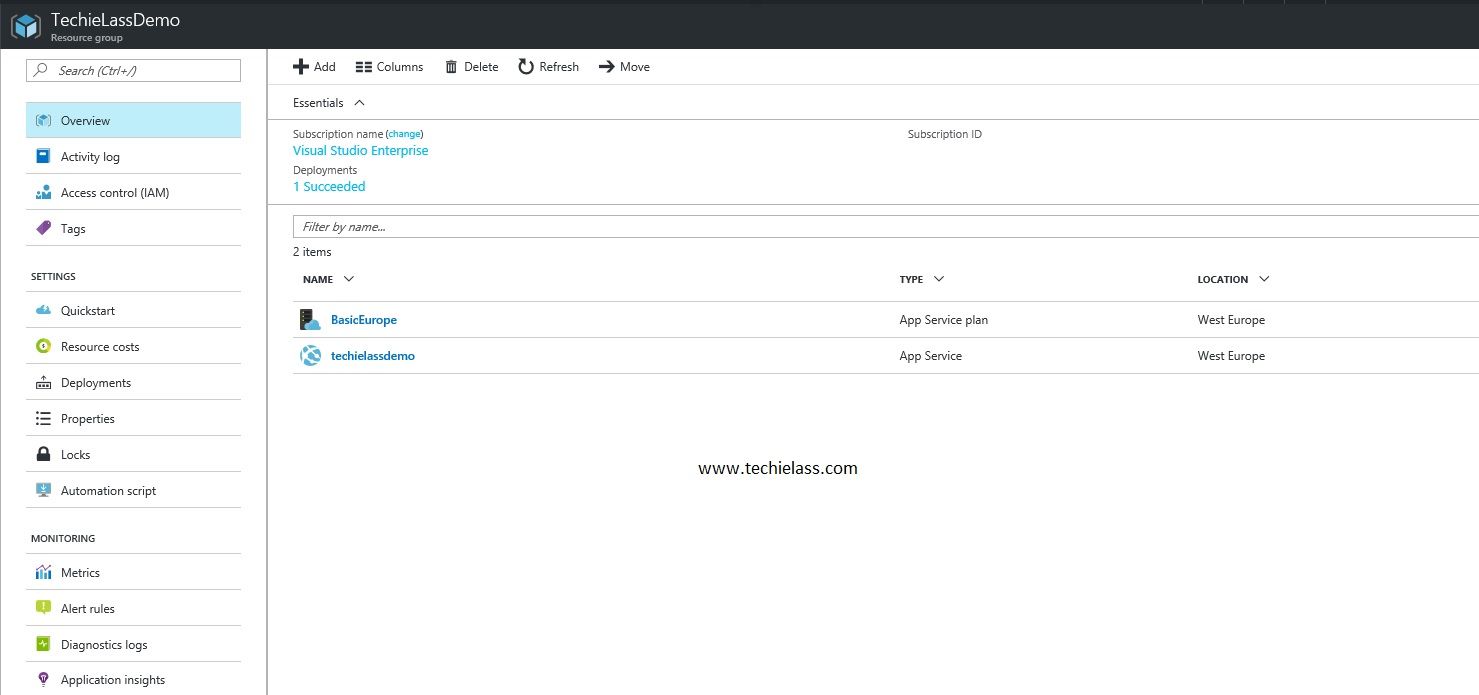Open Alert rules page
The width and height of the screenshot is (1479, 695).
133,608
